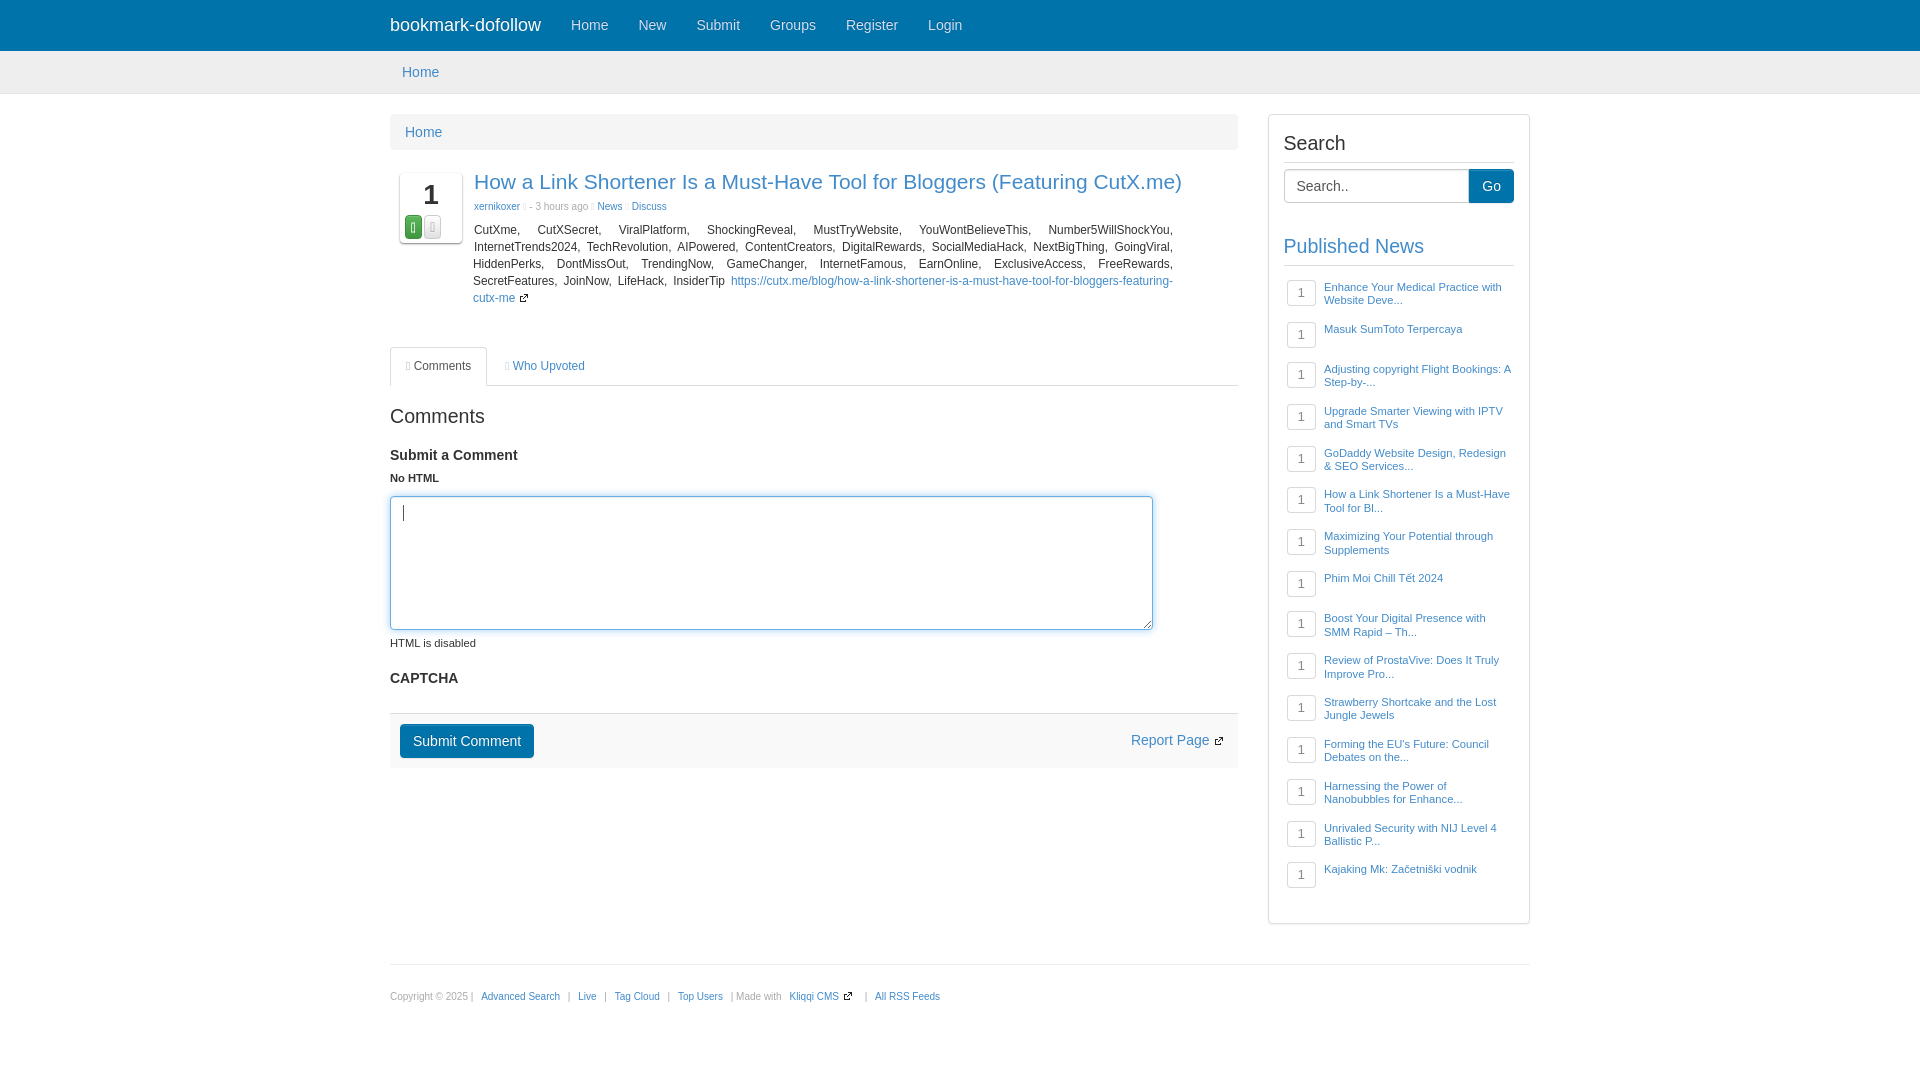This screenshot has width=1920, height=1080.
Task: Click vote count beside Masuk SumToto Terpercaya
Action: tap(1301, 334)
